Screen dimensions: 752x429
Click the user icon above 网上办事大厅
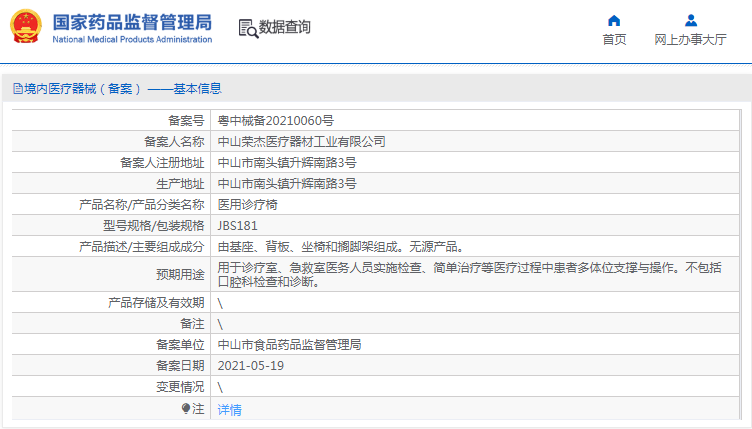coord(690,20)
